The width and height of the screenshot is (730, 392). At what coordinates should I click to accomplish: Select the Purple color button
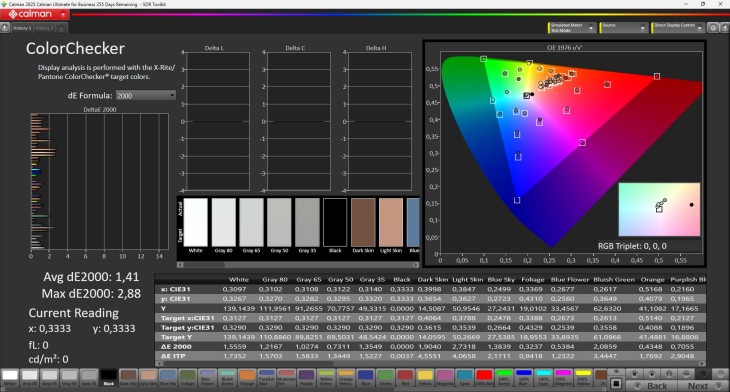[x=306, y=378]
